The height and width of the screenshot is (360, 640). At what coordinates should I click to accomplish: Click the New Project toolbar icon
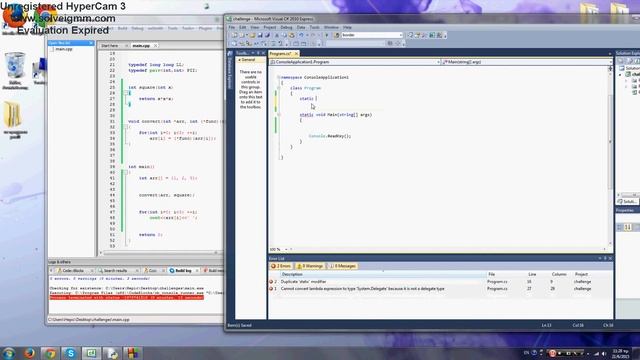[234, 36]
